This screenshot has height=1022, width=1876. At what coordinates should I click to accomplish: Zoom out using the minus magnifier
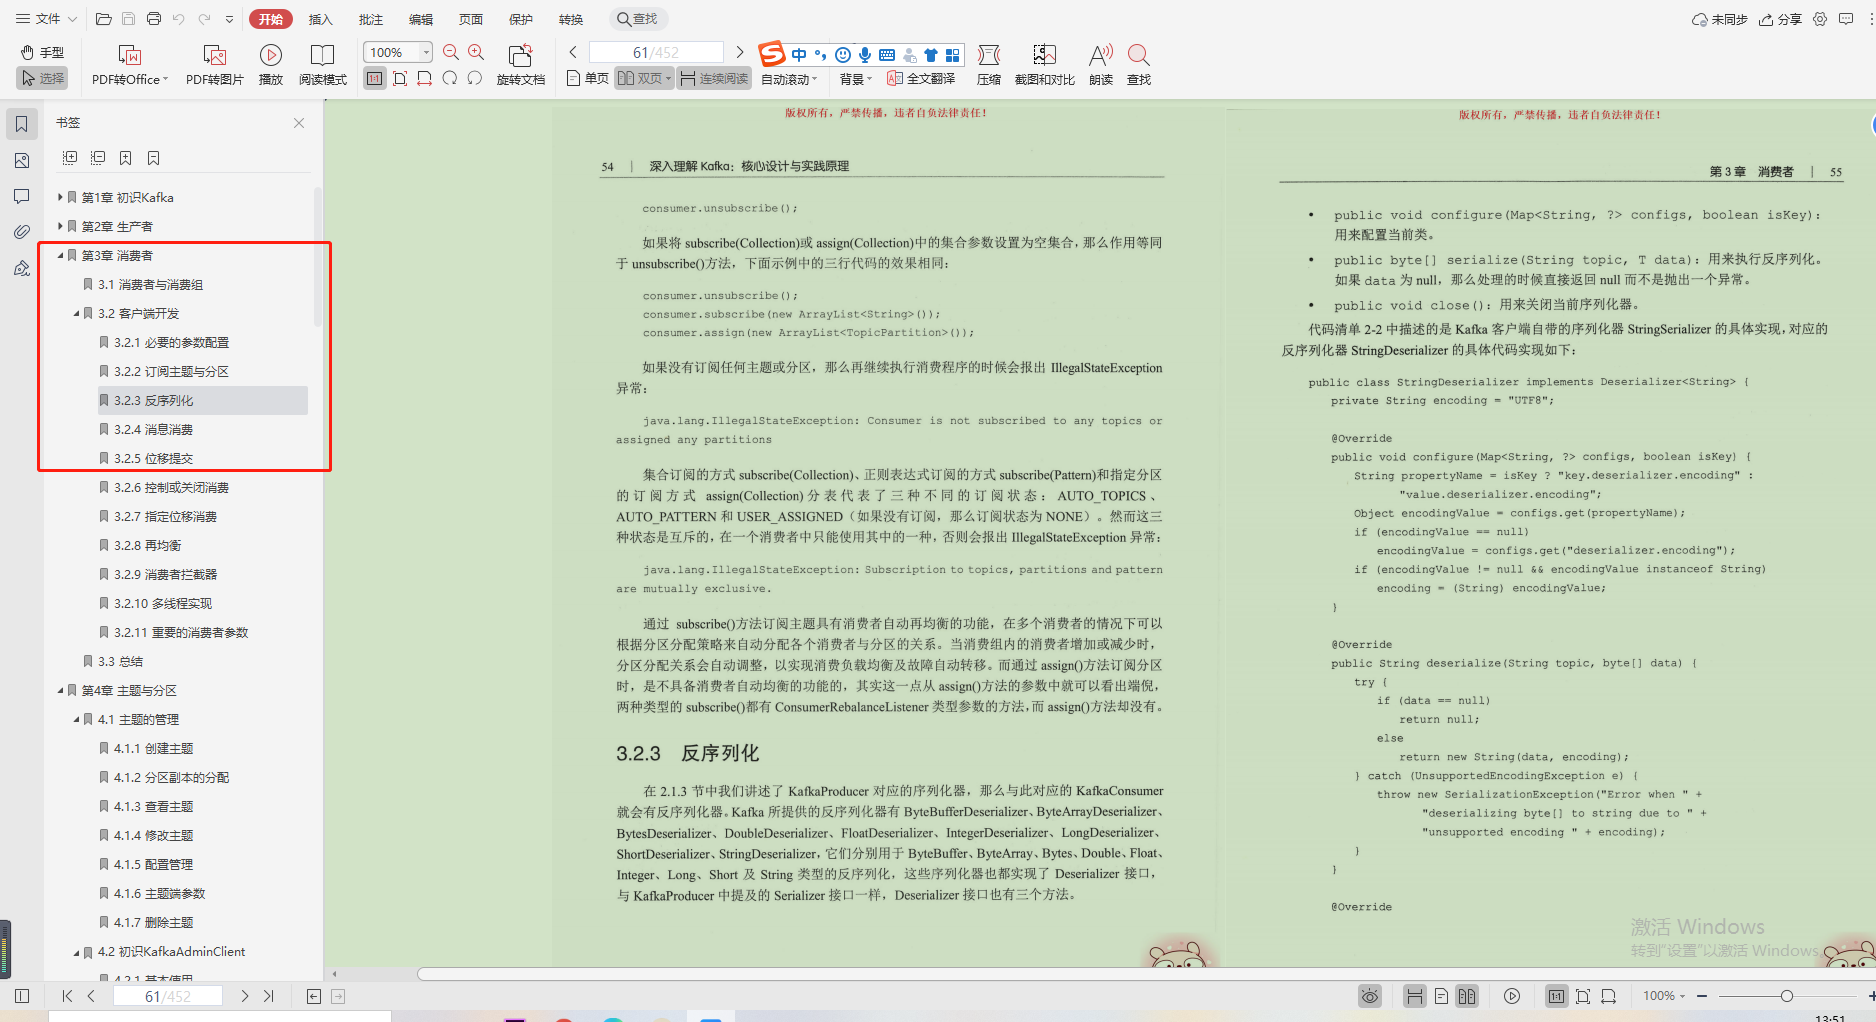tap(451, 52)
